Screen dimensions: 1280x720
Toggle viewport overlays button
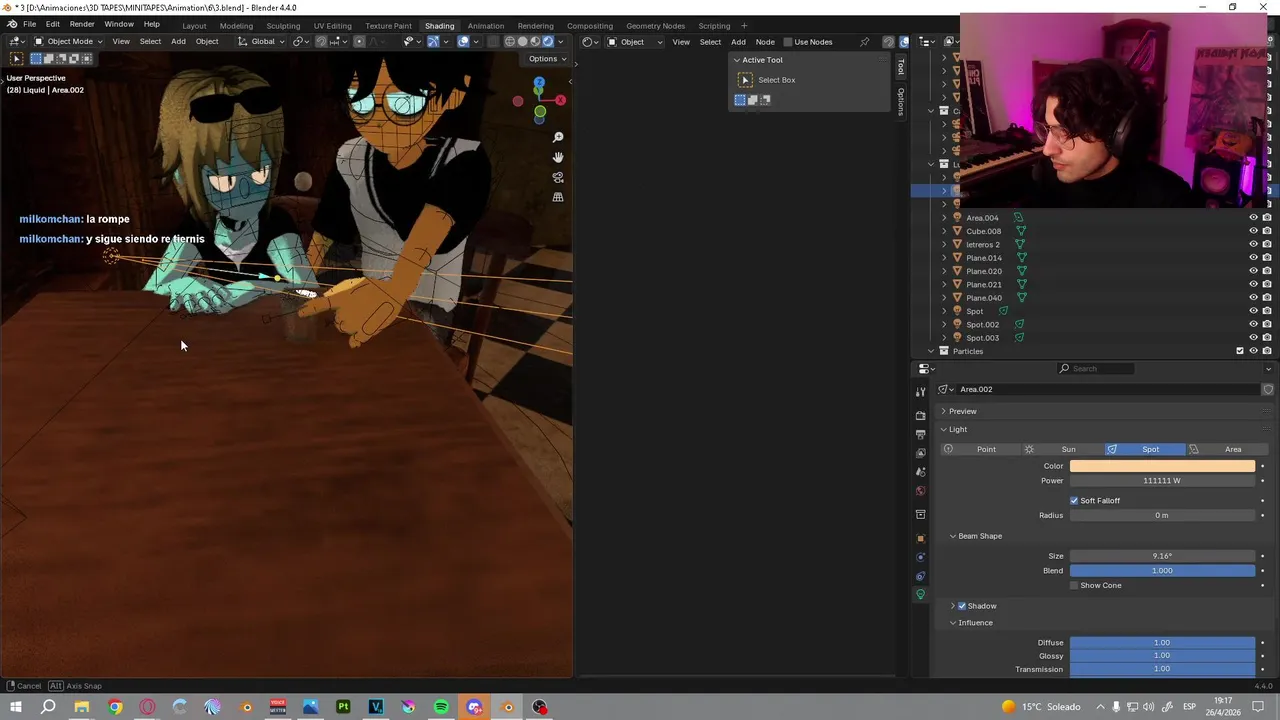coord(463,42)
